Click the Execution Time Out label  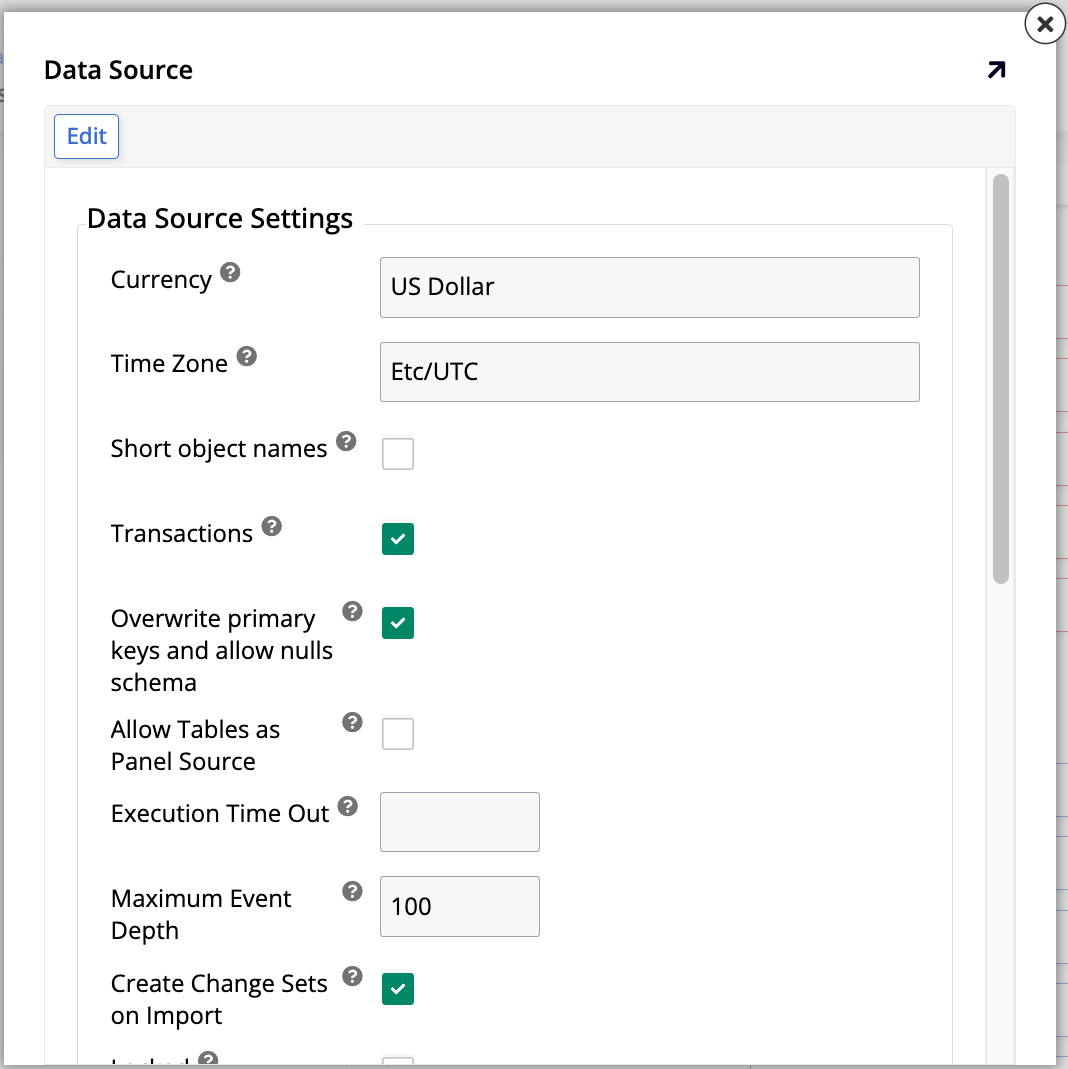pos(220,814)
